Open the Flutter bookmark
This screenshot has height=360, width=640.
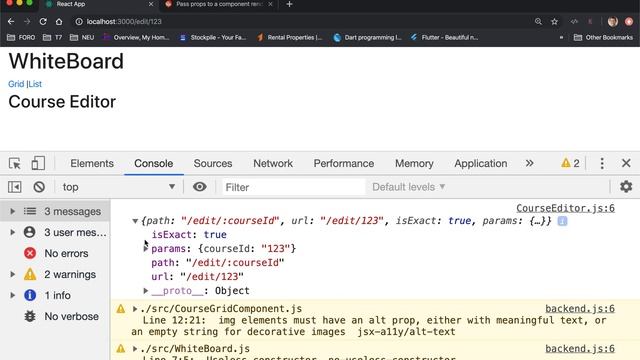pos(444,38)
